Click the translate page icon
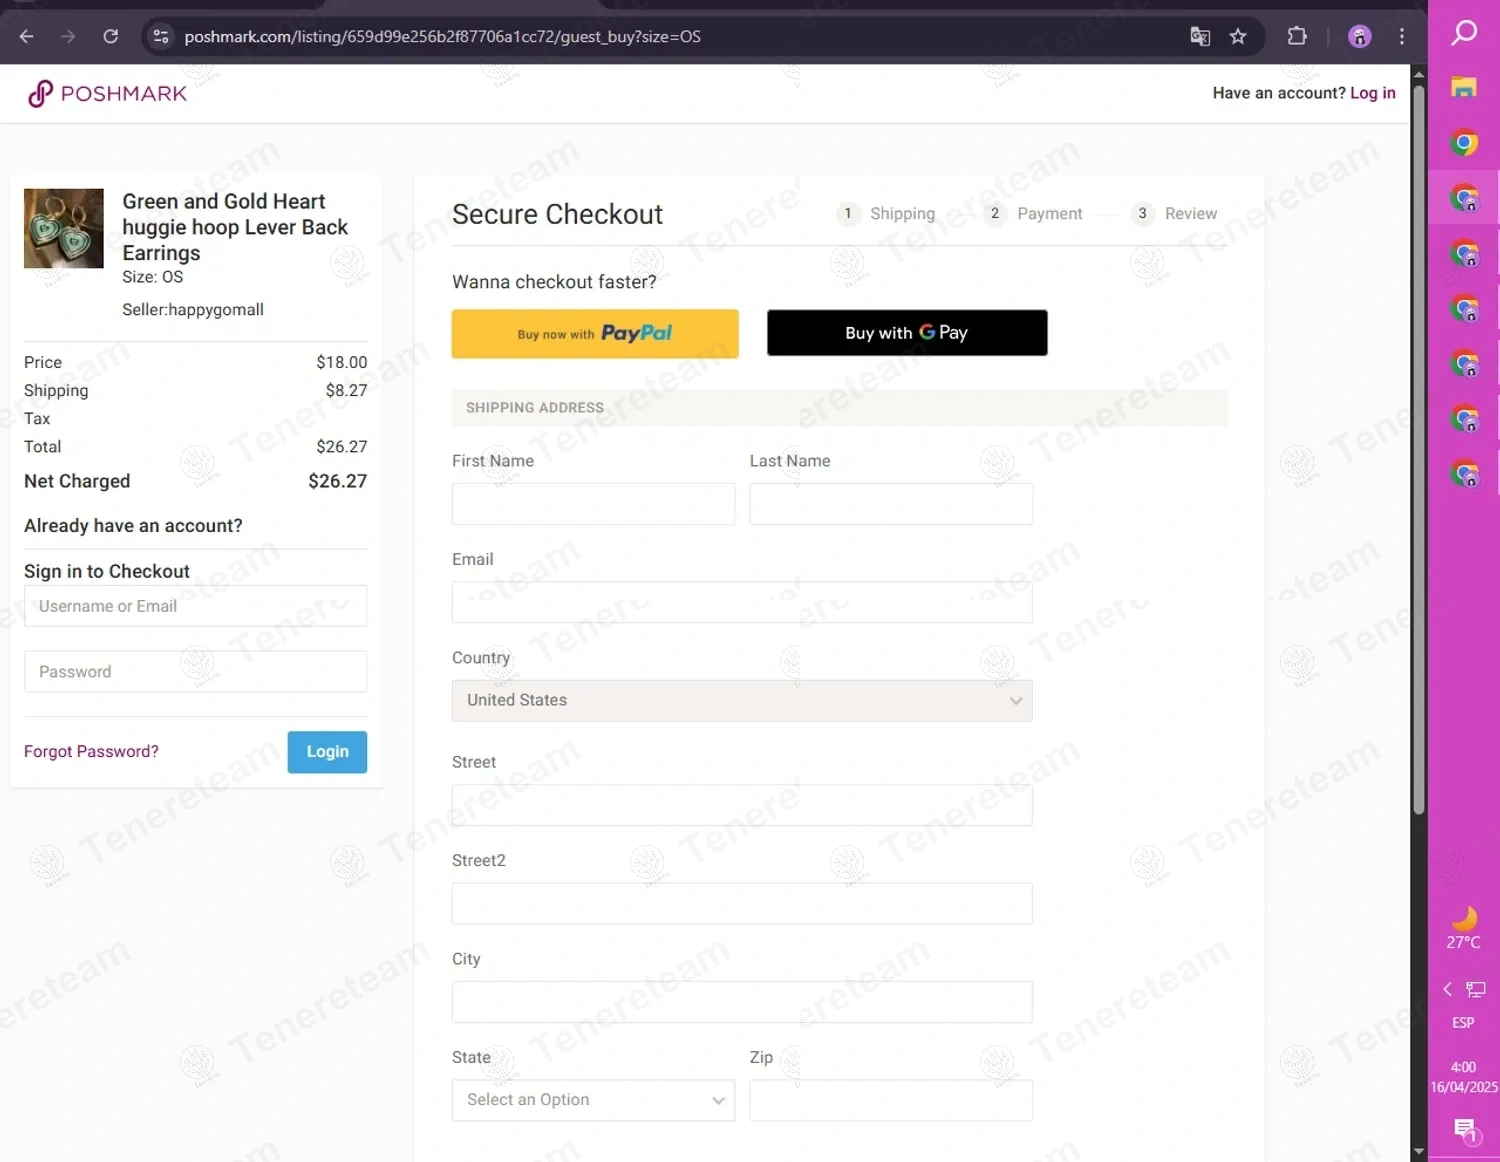The image size is (1500, 1162). pyautogui.click(x=1200, y=37)
